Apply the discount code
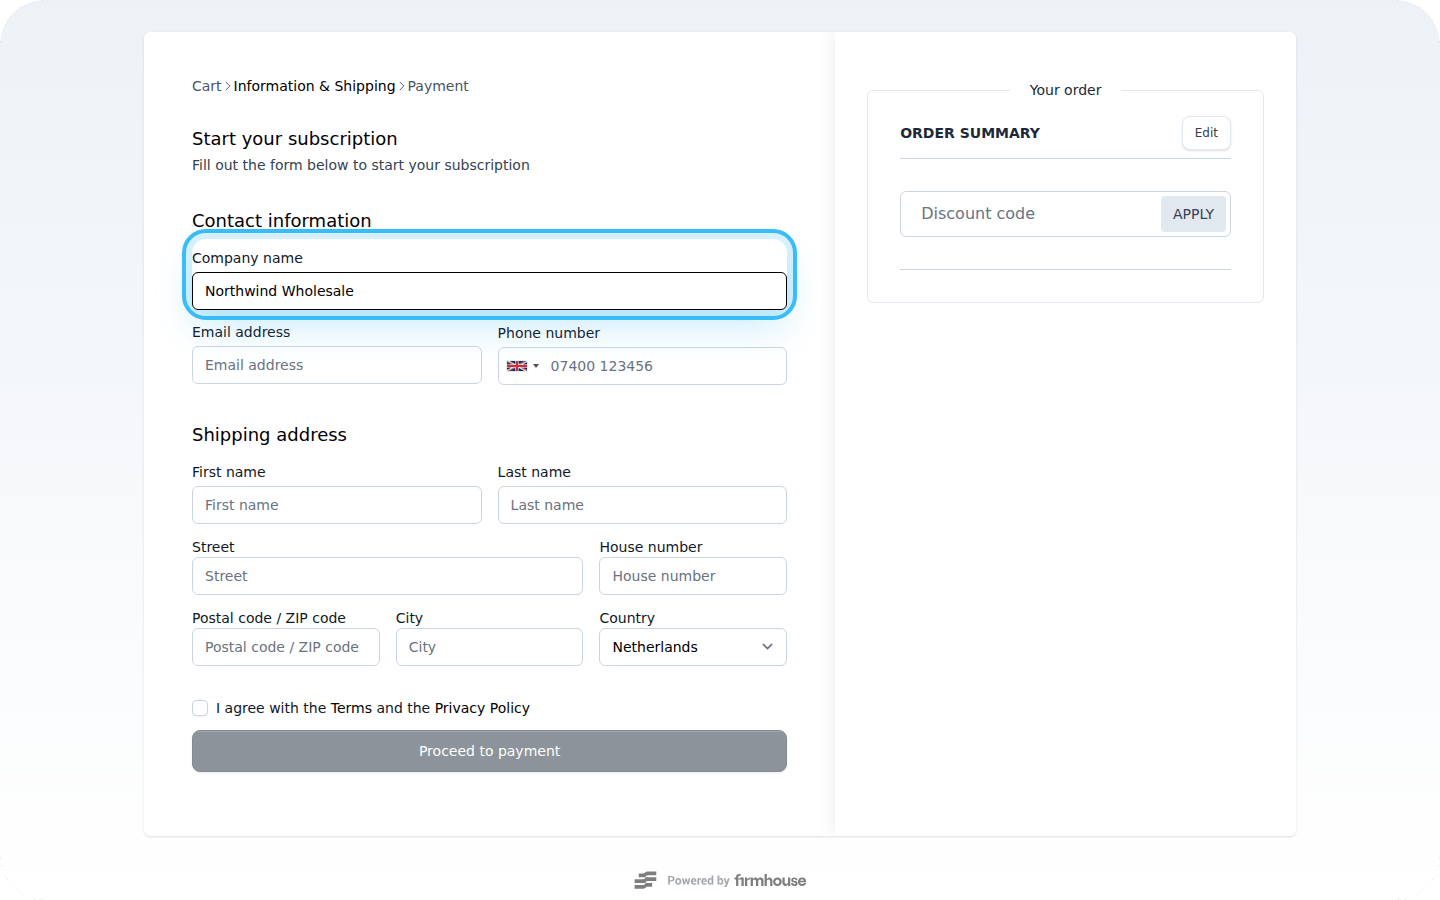Screen dimensions: 1440x900 (x=1193, y=214)
